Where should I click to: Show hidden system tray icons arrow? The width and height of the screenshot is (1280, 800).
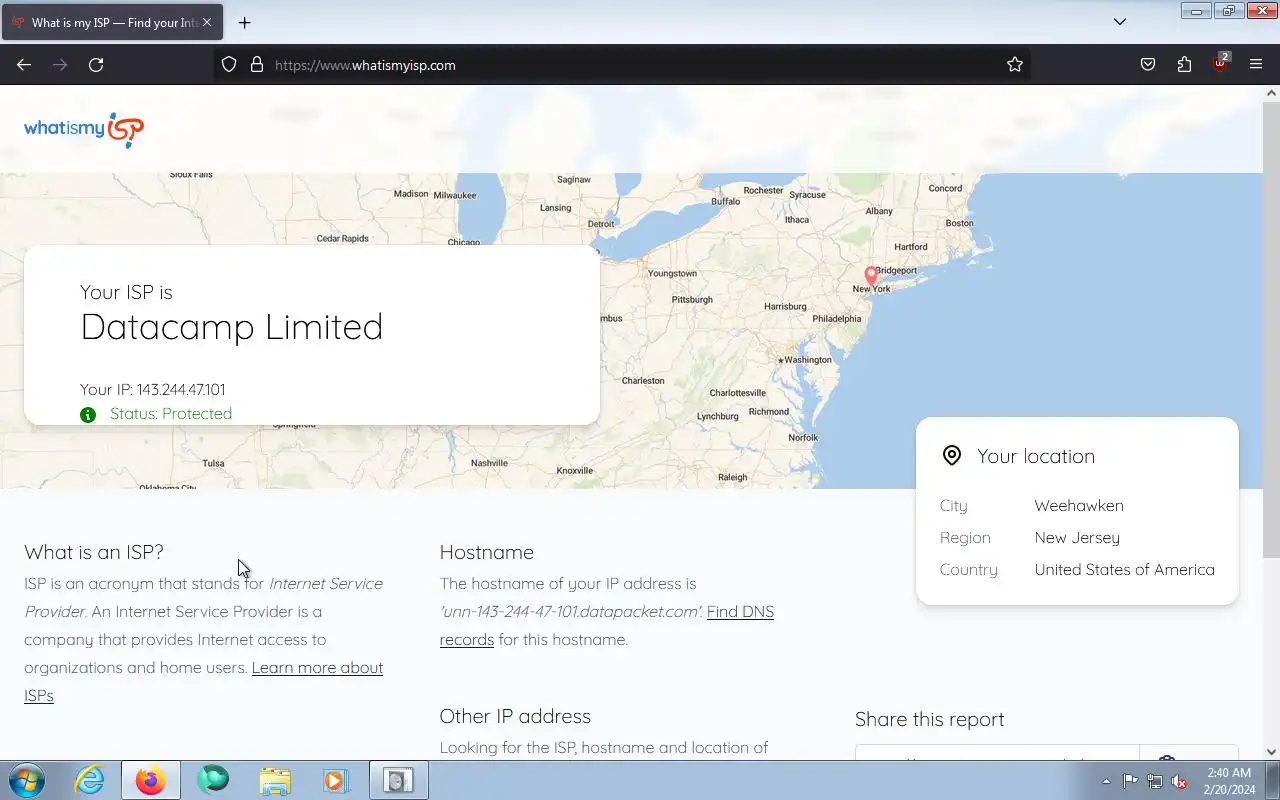click(x=1106, y=781)
